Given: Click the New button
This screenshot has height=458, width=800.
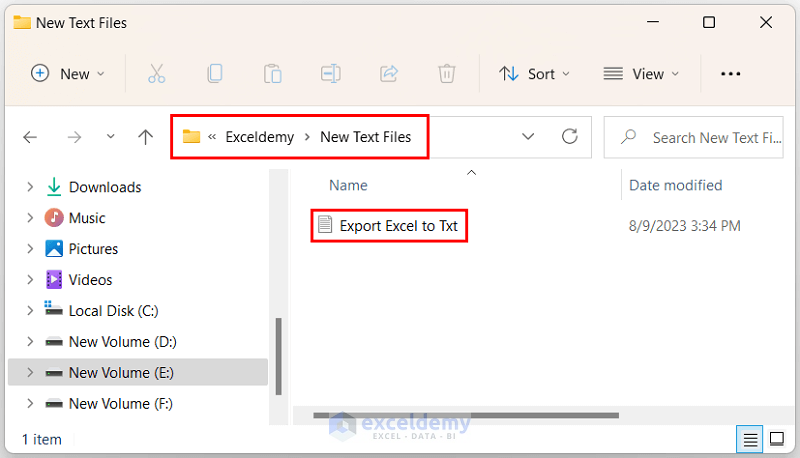Looking at the screenshot, I should pos(62,73).
